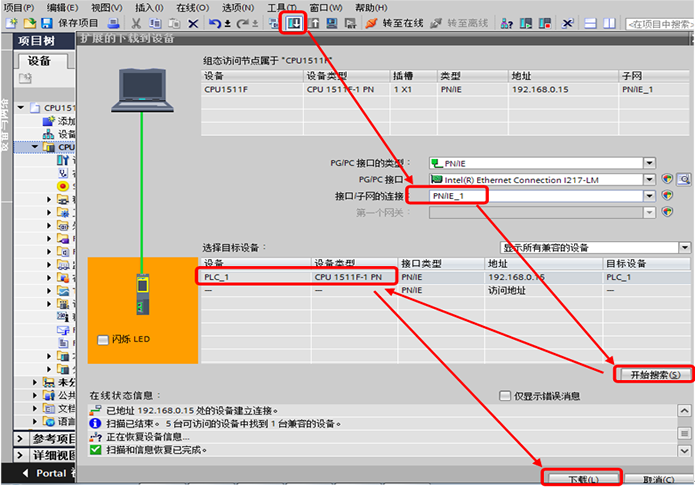Viewport: 695px width, 488px height.
Task: Open the 项目(P) menu
Action: click(x=19, y=8)
